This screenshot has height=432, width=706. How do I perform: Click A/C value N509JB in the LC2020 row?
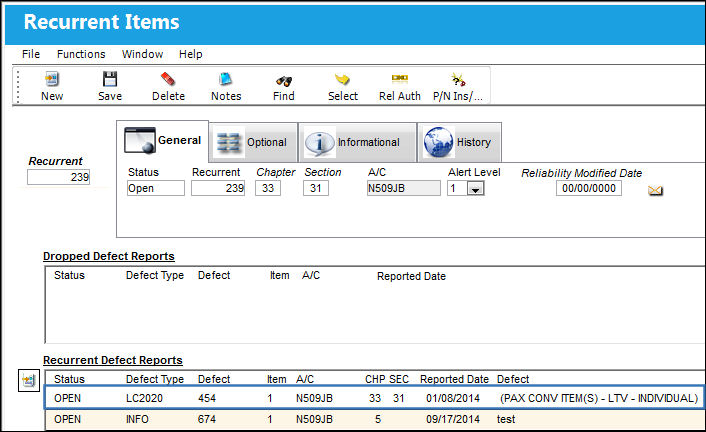314,398
